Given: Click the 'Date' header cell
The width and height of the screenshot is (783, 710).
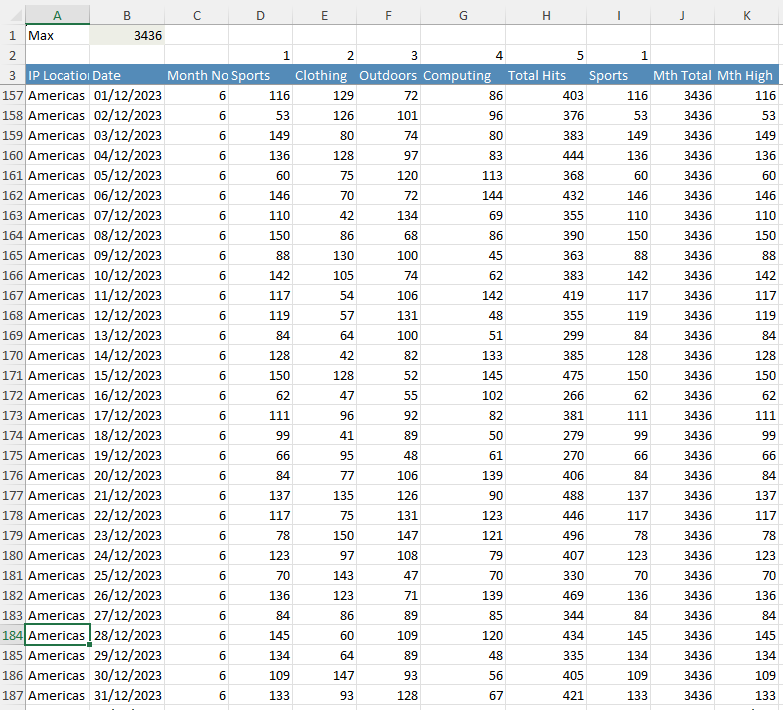Looking at the screenshot, I should click(127, 75).
